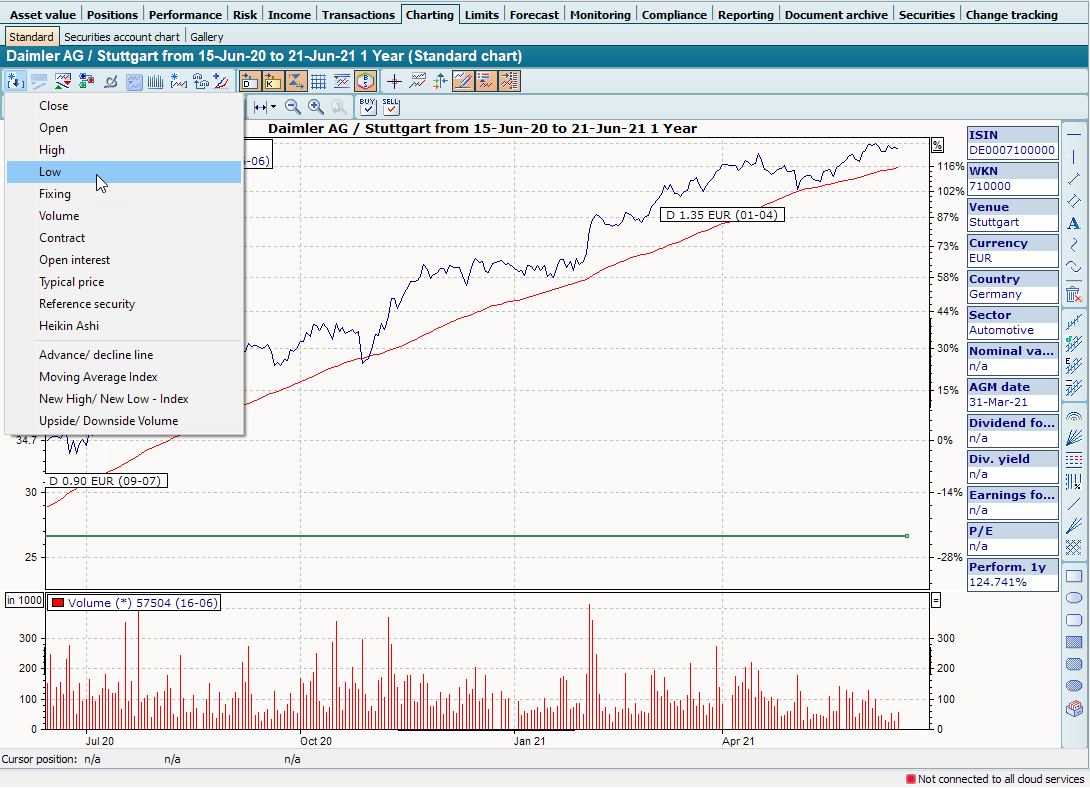
Task: Collapse the volume panel with equals button
Action: (x=937, y=600)
